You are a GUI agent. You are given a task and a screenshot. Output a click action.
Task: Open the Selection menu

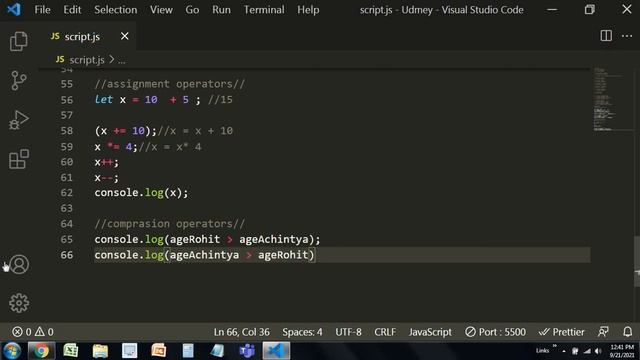pos(116,9)
